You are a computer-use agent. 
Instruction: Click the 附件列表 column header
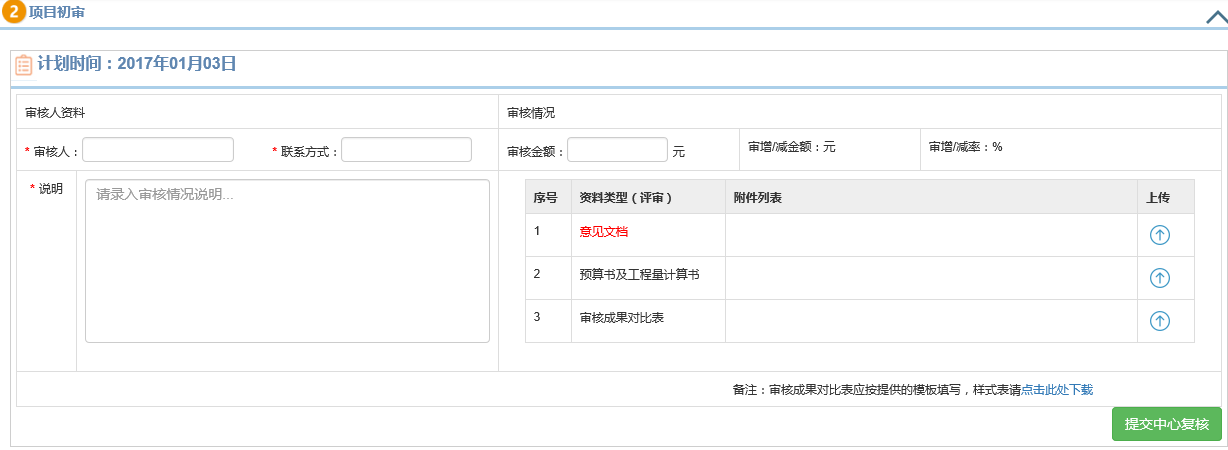coord(757,198)
